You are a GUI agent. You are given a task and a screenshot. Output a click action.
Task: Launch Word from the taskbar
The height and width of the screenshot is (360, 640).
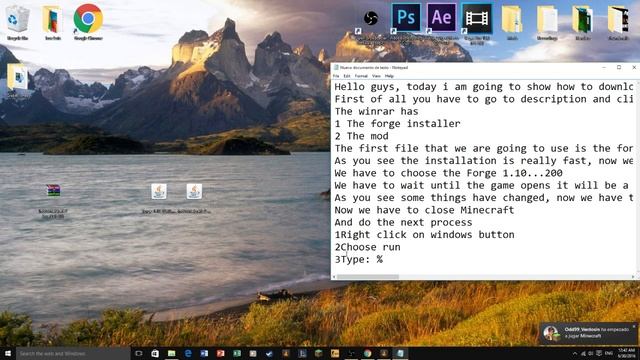tap(204, 353)
